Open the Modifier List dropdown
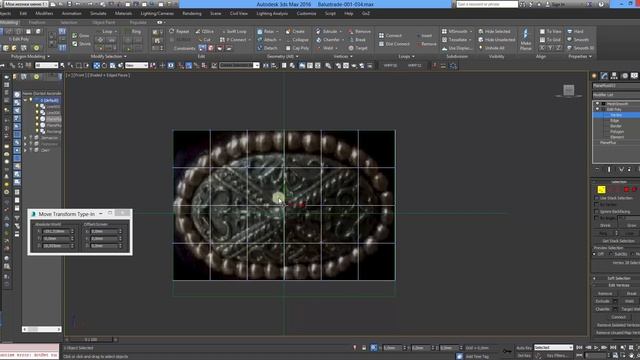This screenshot has height=360, width=640. tap(616, 95)
